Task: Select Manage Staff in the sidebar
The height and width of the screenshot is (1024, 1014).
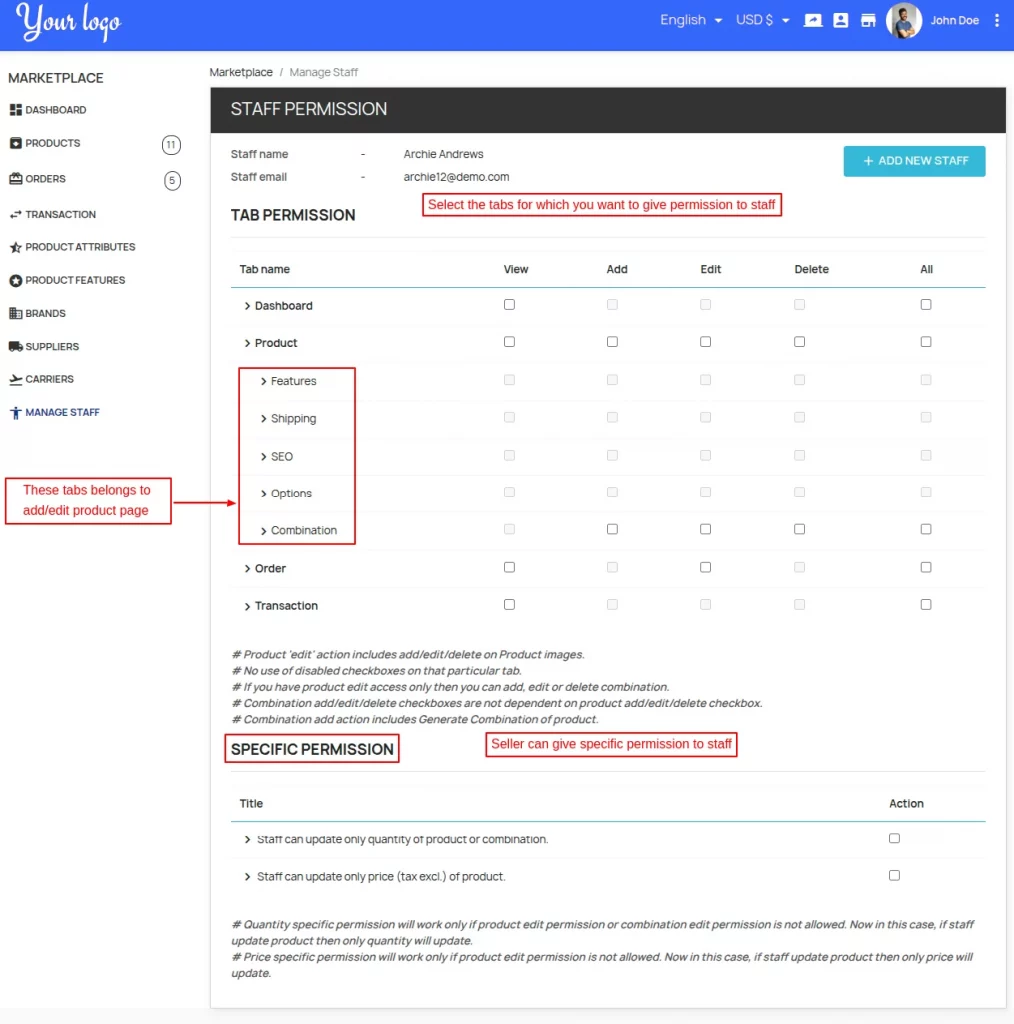Action: [63, 413]
